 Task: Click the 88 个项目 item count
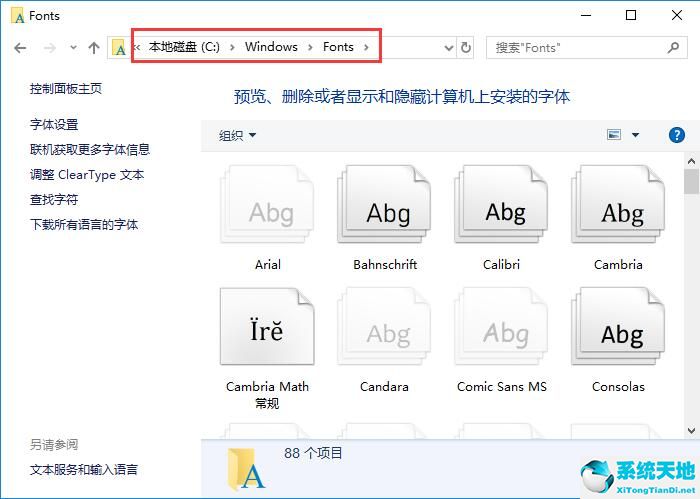(313, 453)
